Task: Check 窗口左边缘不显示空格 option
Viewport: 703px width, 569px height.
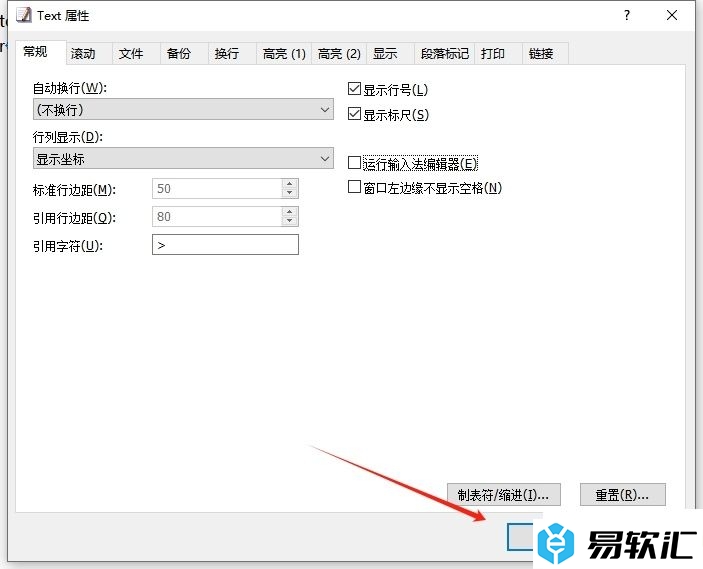Action: point(354,187)
